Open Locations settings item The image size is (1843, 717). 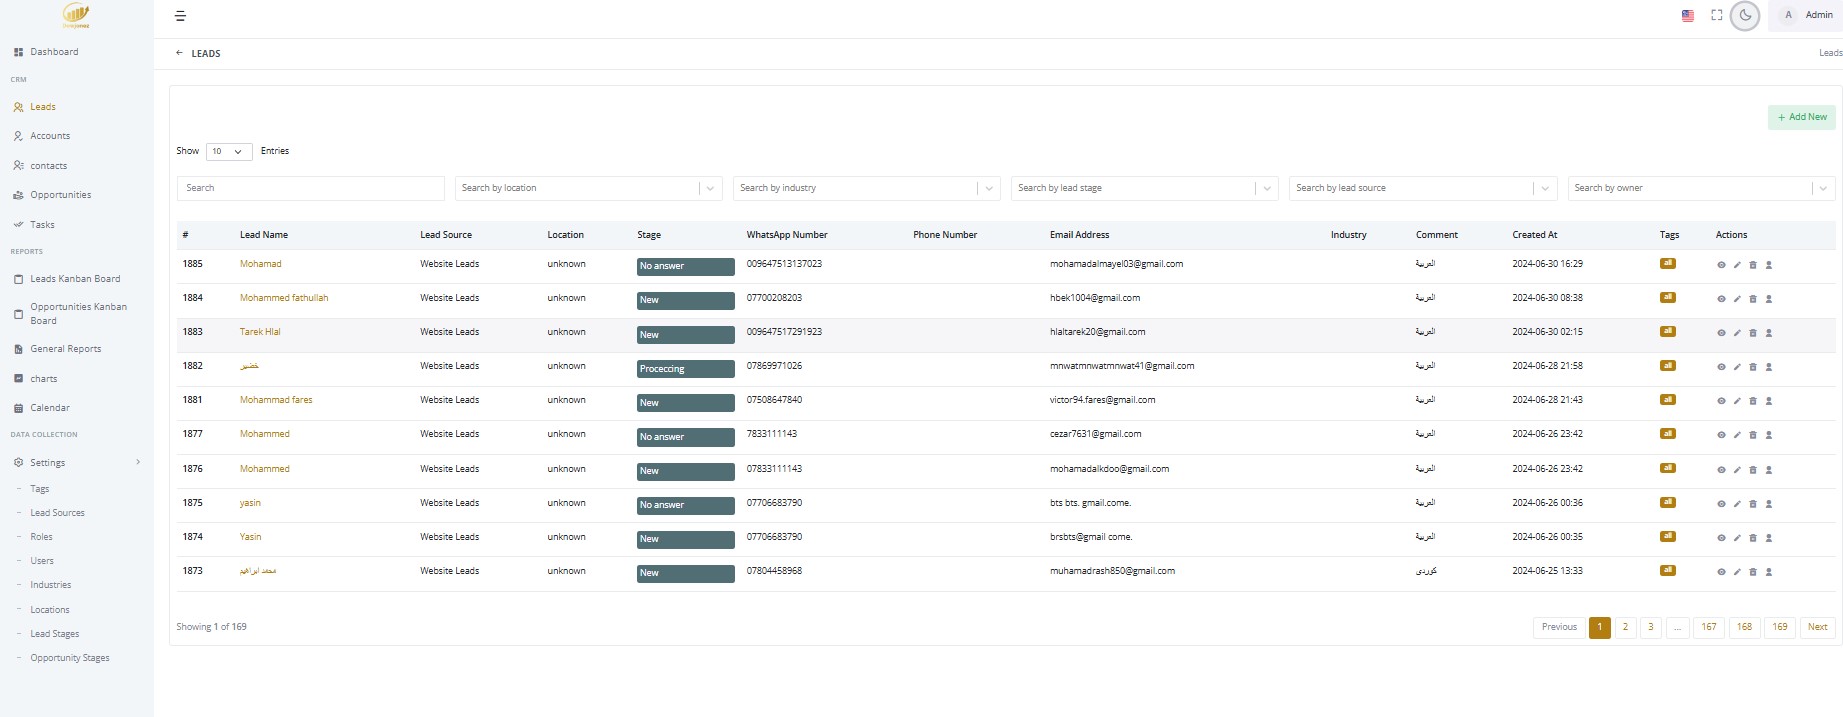tap(50, 610)
